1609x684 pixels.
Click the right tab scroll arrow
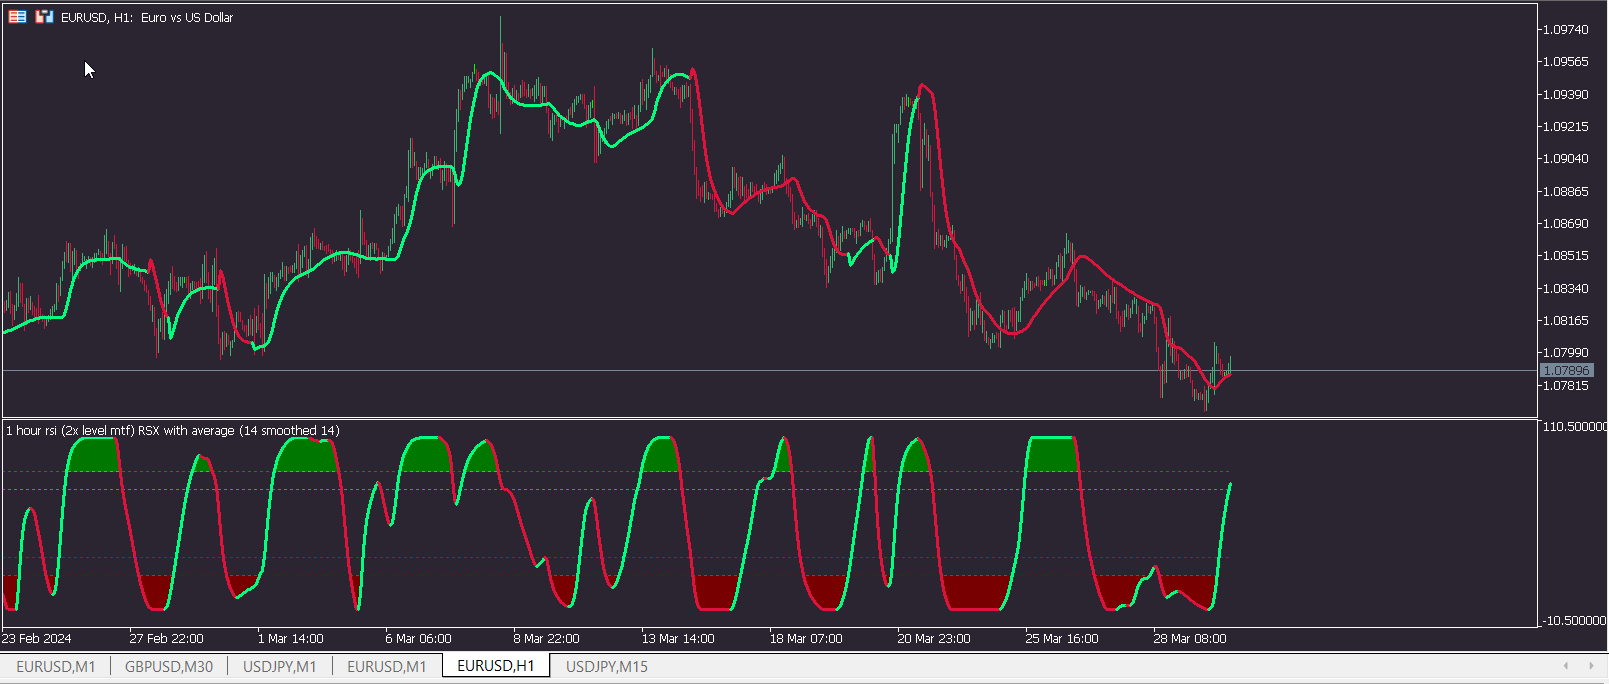click(1591, 666)
